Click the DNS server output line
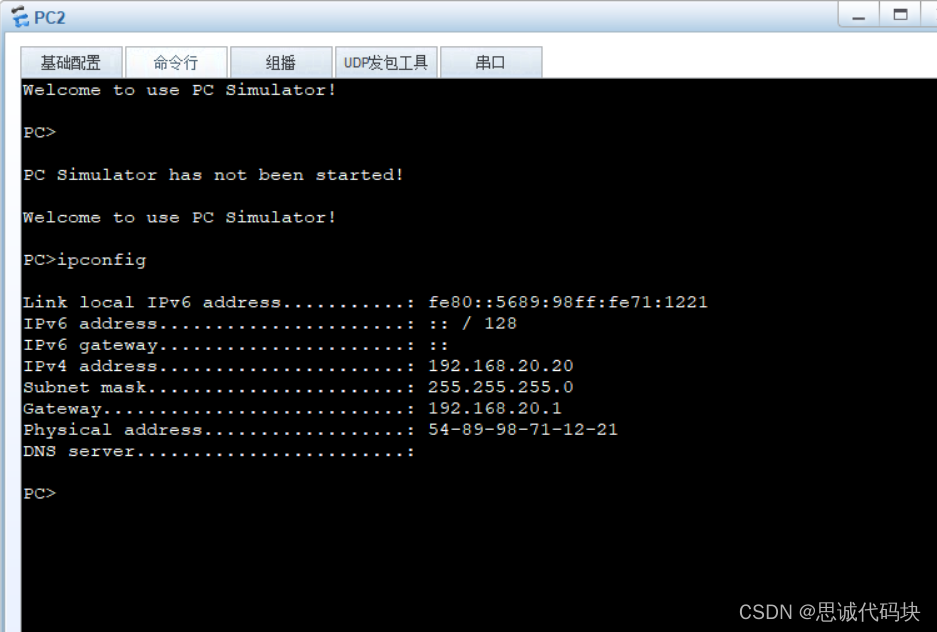937x632 pixels. 218,451
